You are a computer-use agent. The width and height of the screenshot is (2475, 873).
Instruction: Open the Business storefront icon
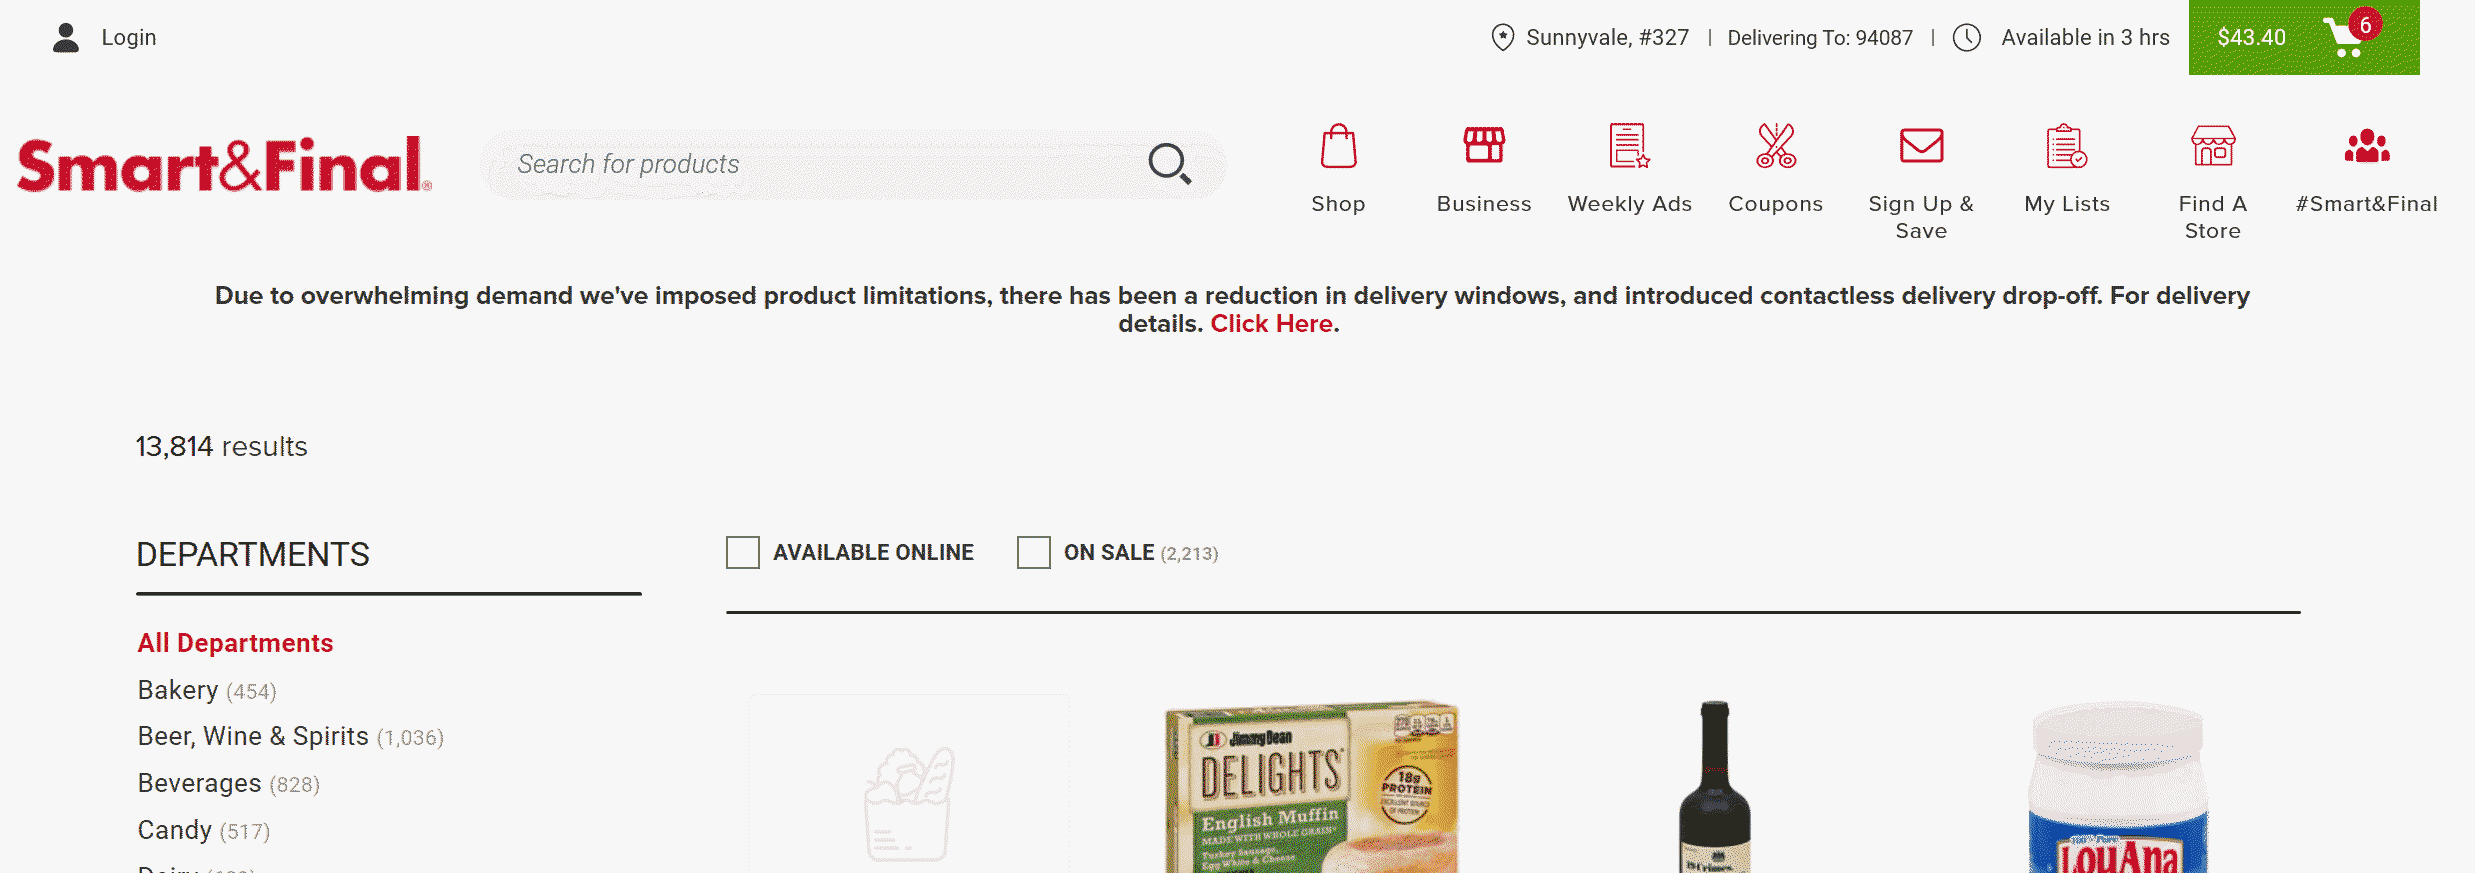pyautogui.click(x=1484, y=146)
